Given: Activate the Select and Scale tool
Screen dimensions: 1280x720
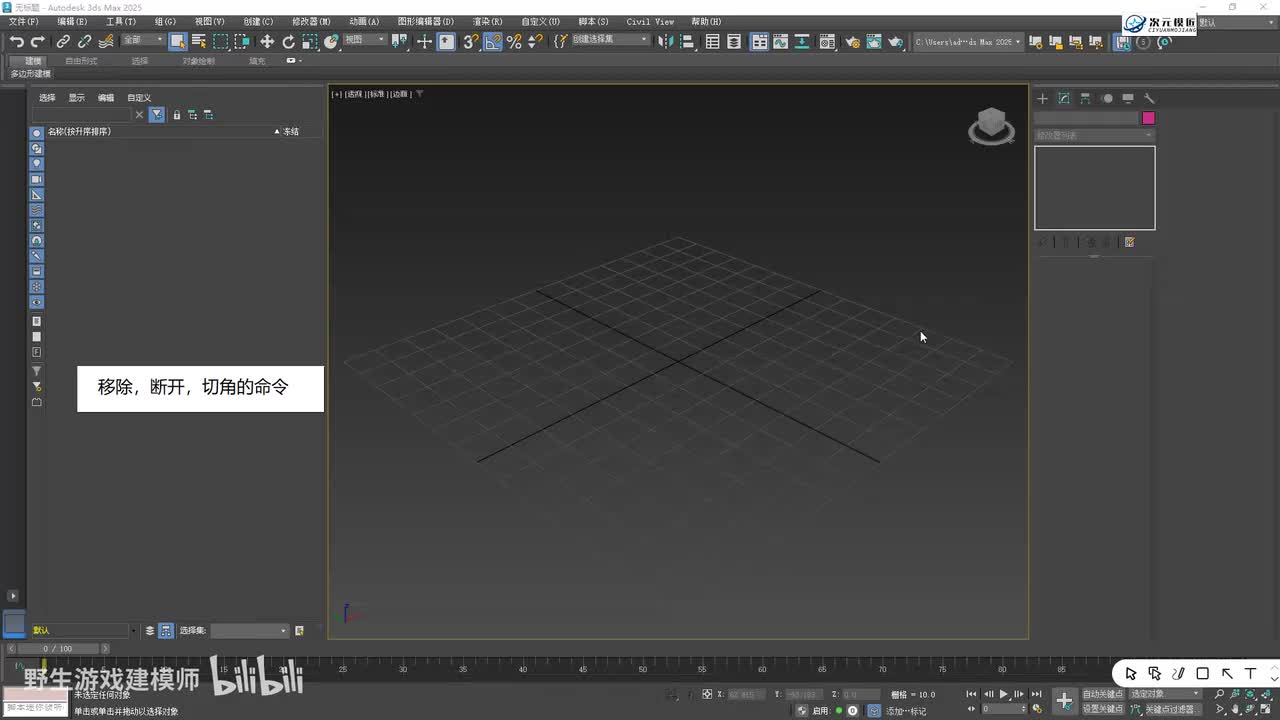Looking at the screenshot, I should tap(310, 41).
